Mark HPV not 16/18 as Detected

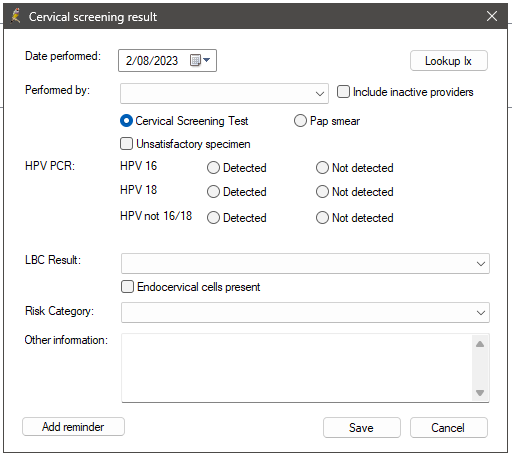[x=213, y=218]
